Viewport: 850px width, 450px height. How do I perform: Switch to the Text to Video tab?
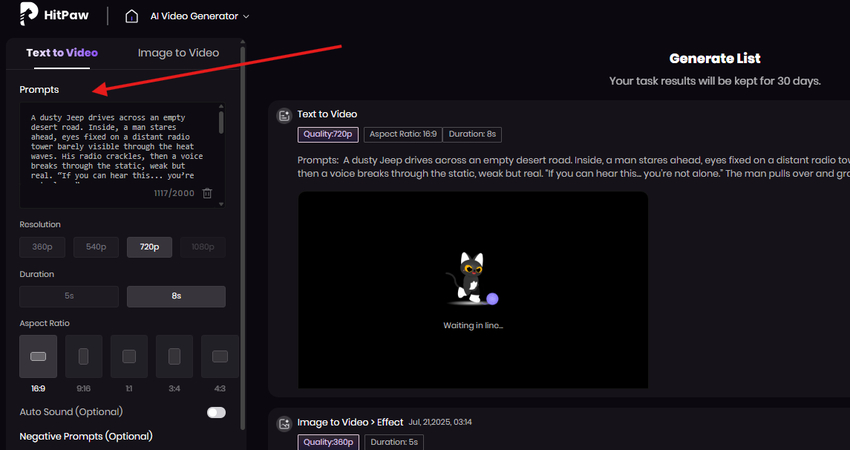pos(62,53)
